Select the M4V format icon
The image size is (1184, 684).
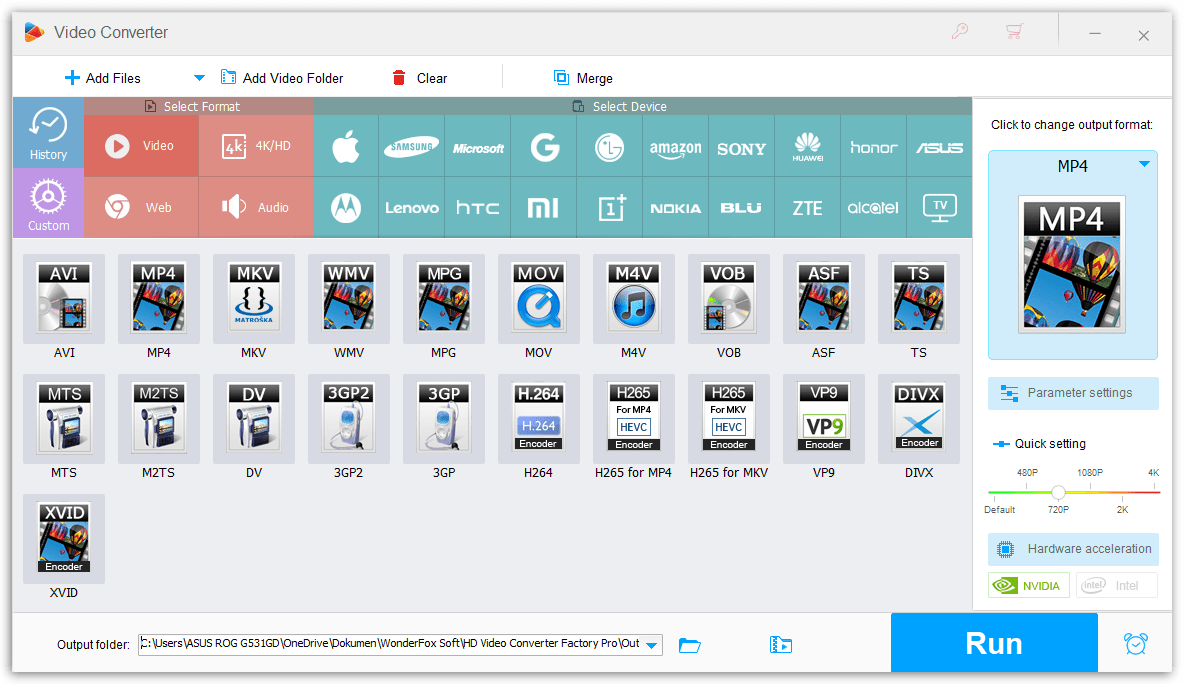click(634, 299)
